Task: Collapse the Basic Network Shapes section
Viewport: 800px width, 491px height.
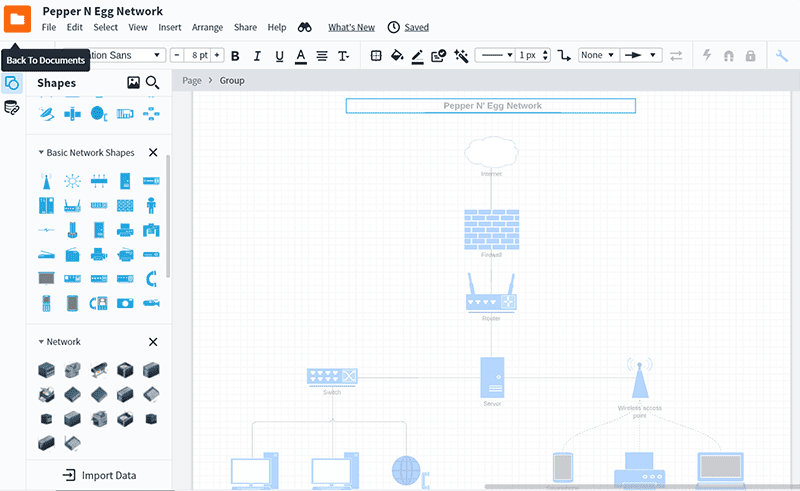Action: (x=41, y=153)
